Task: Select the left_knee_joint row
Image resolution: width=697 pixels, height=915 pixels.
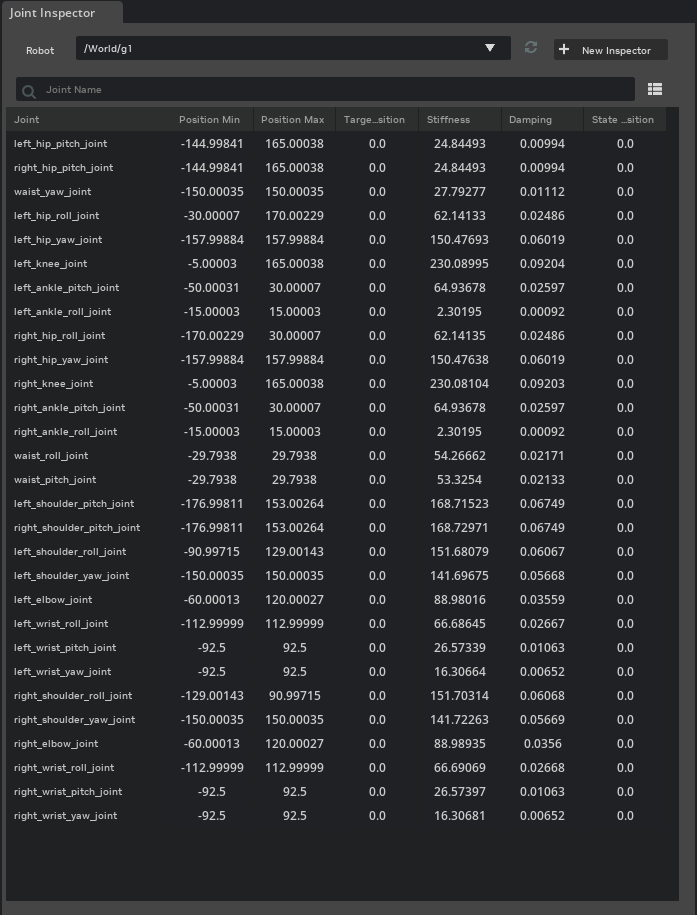Action: [336, 264]
